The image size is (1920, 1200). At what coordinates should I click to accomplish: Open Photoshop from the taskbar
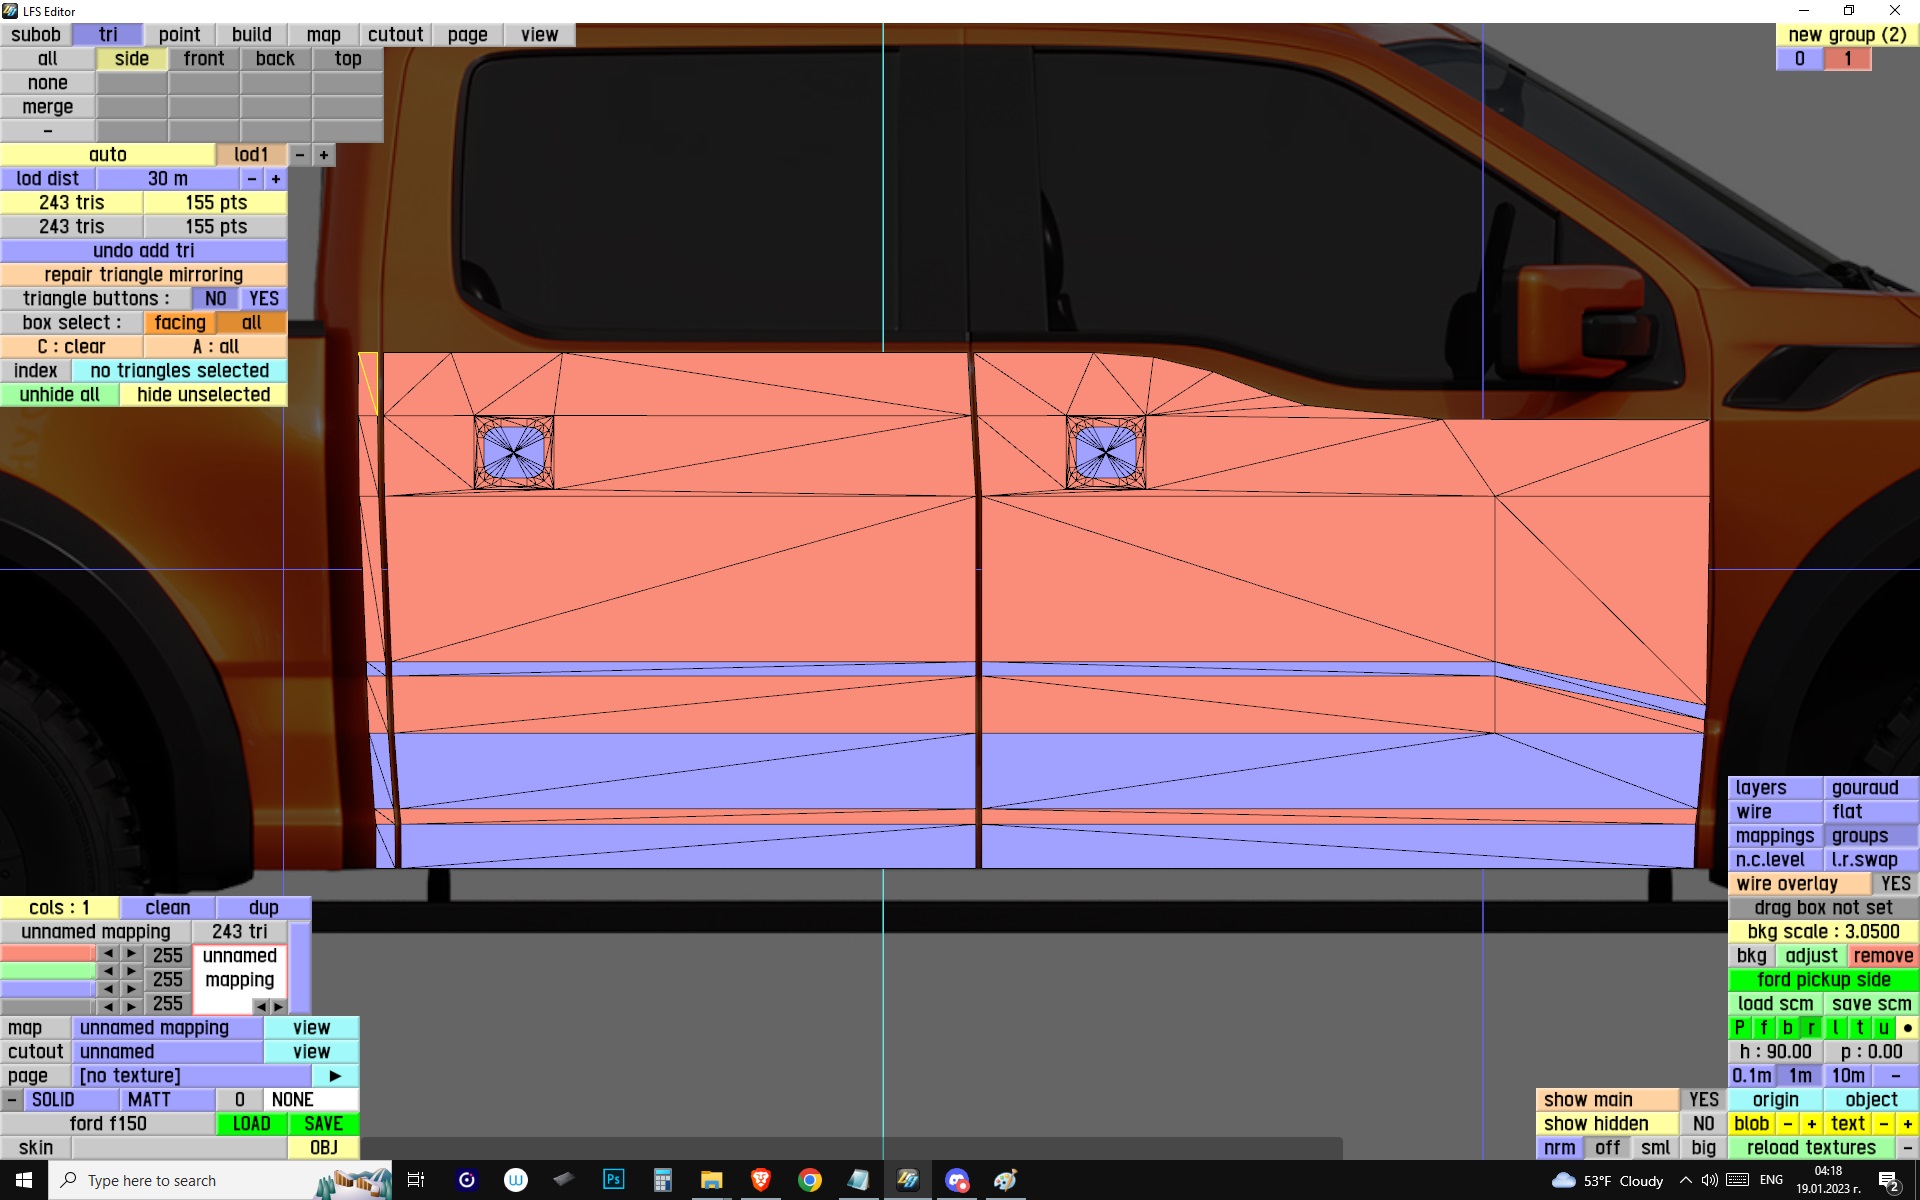click(x=613, y=1180)
